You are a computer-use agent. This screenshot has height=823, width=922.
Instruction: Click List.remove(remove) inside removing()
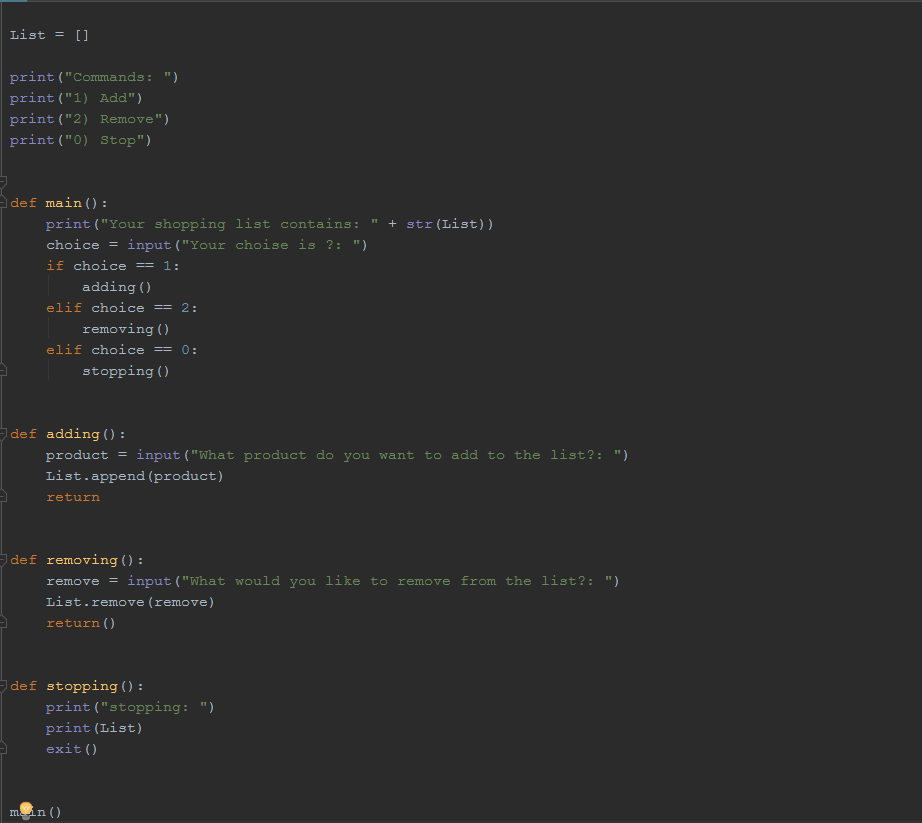click(x=130, y=601)
